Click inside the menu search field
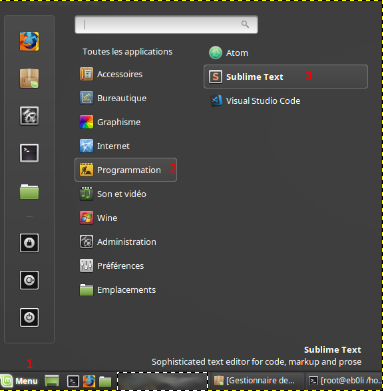 click(166, 24)
